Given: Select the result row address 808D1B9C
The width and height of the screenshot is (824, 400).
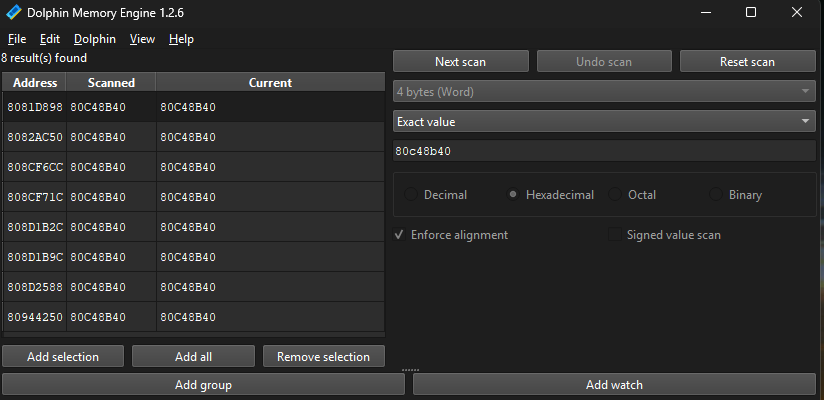Looking at the screenshot, I should [x=35, y=257].
